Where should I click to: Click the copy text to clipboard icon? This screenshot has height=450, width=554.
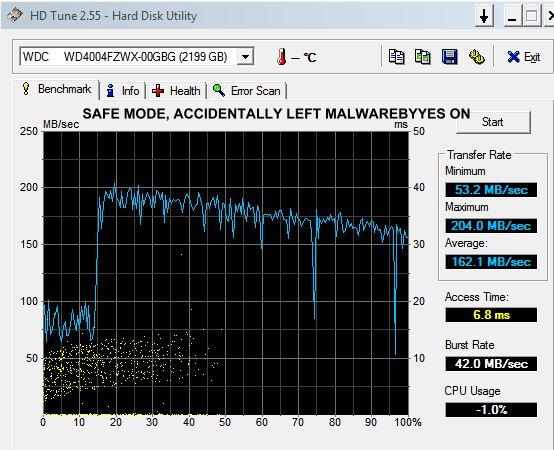(x=396, y=57)
